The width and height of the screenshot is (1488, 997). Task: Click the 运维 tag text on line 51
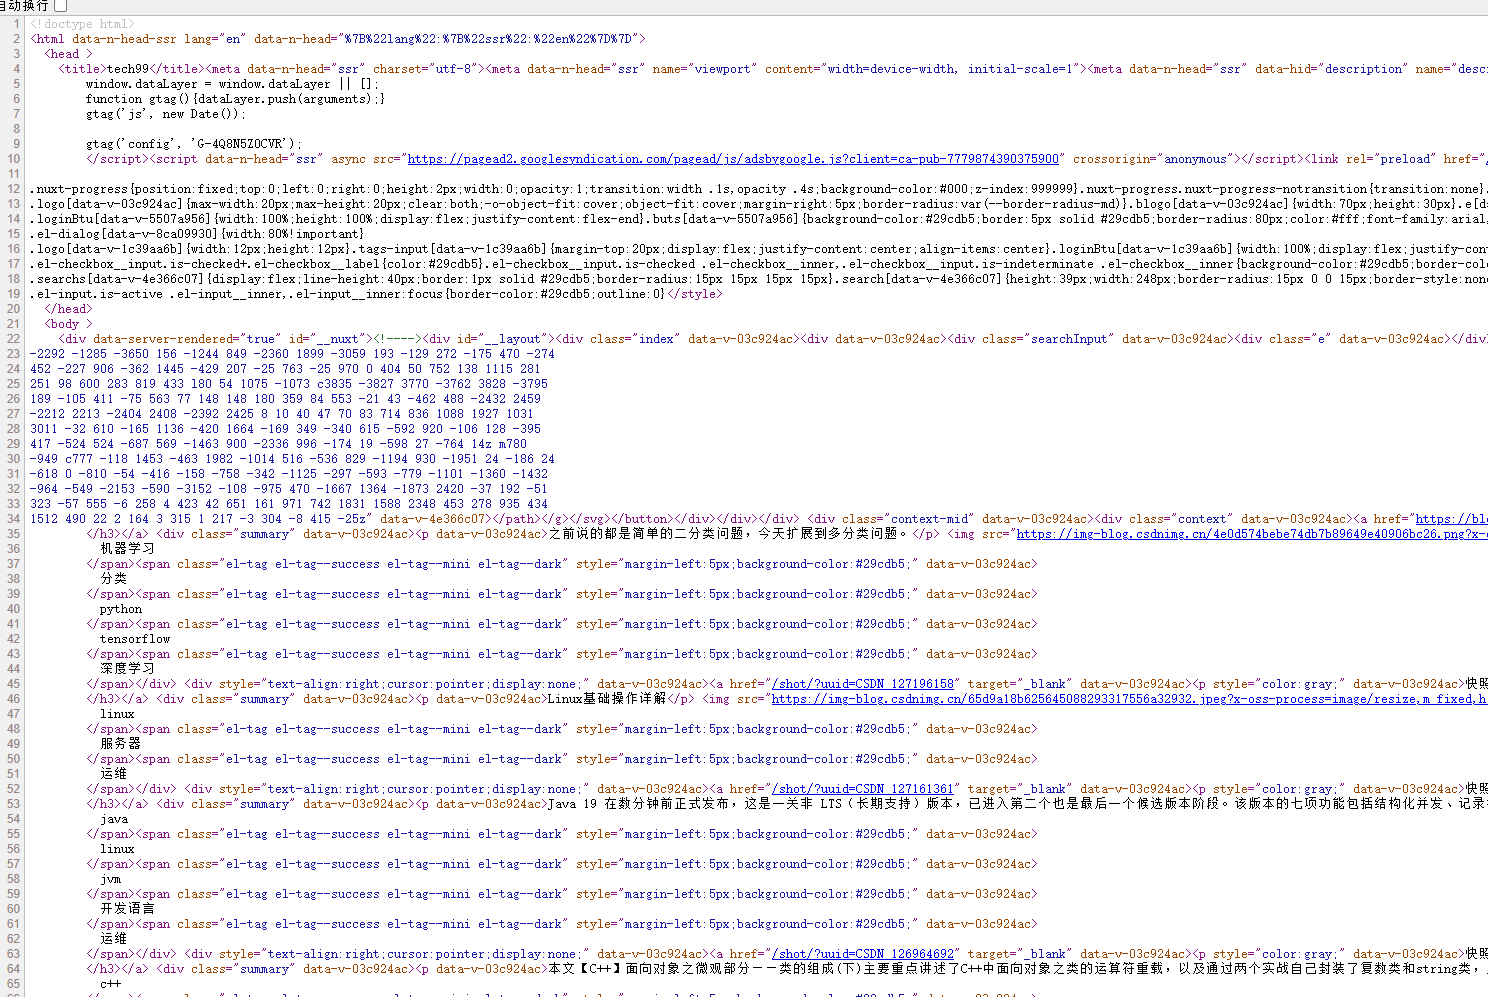coord(113,774)
